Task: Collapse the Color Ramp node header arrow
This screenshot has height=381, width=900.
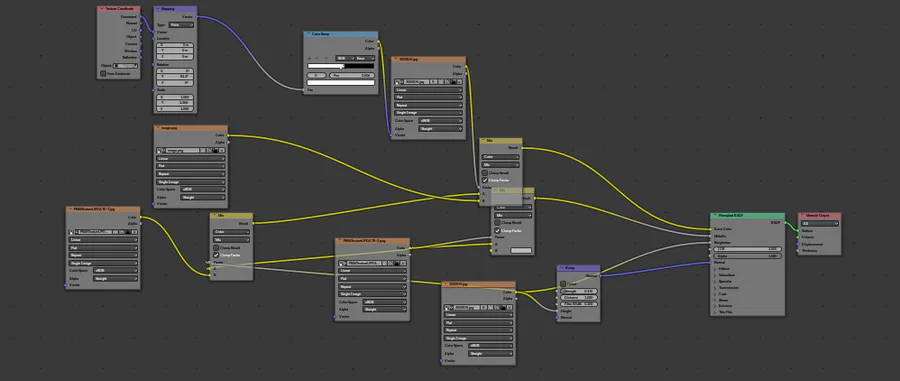Action: click(x=307, y=34)
